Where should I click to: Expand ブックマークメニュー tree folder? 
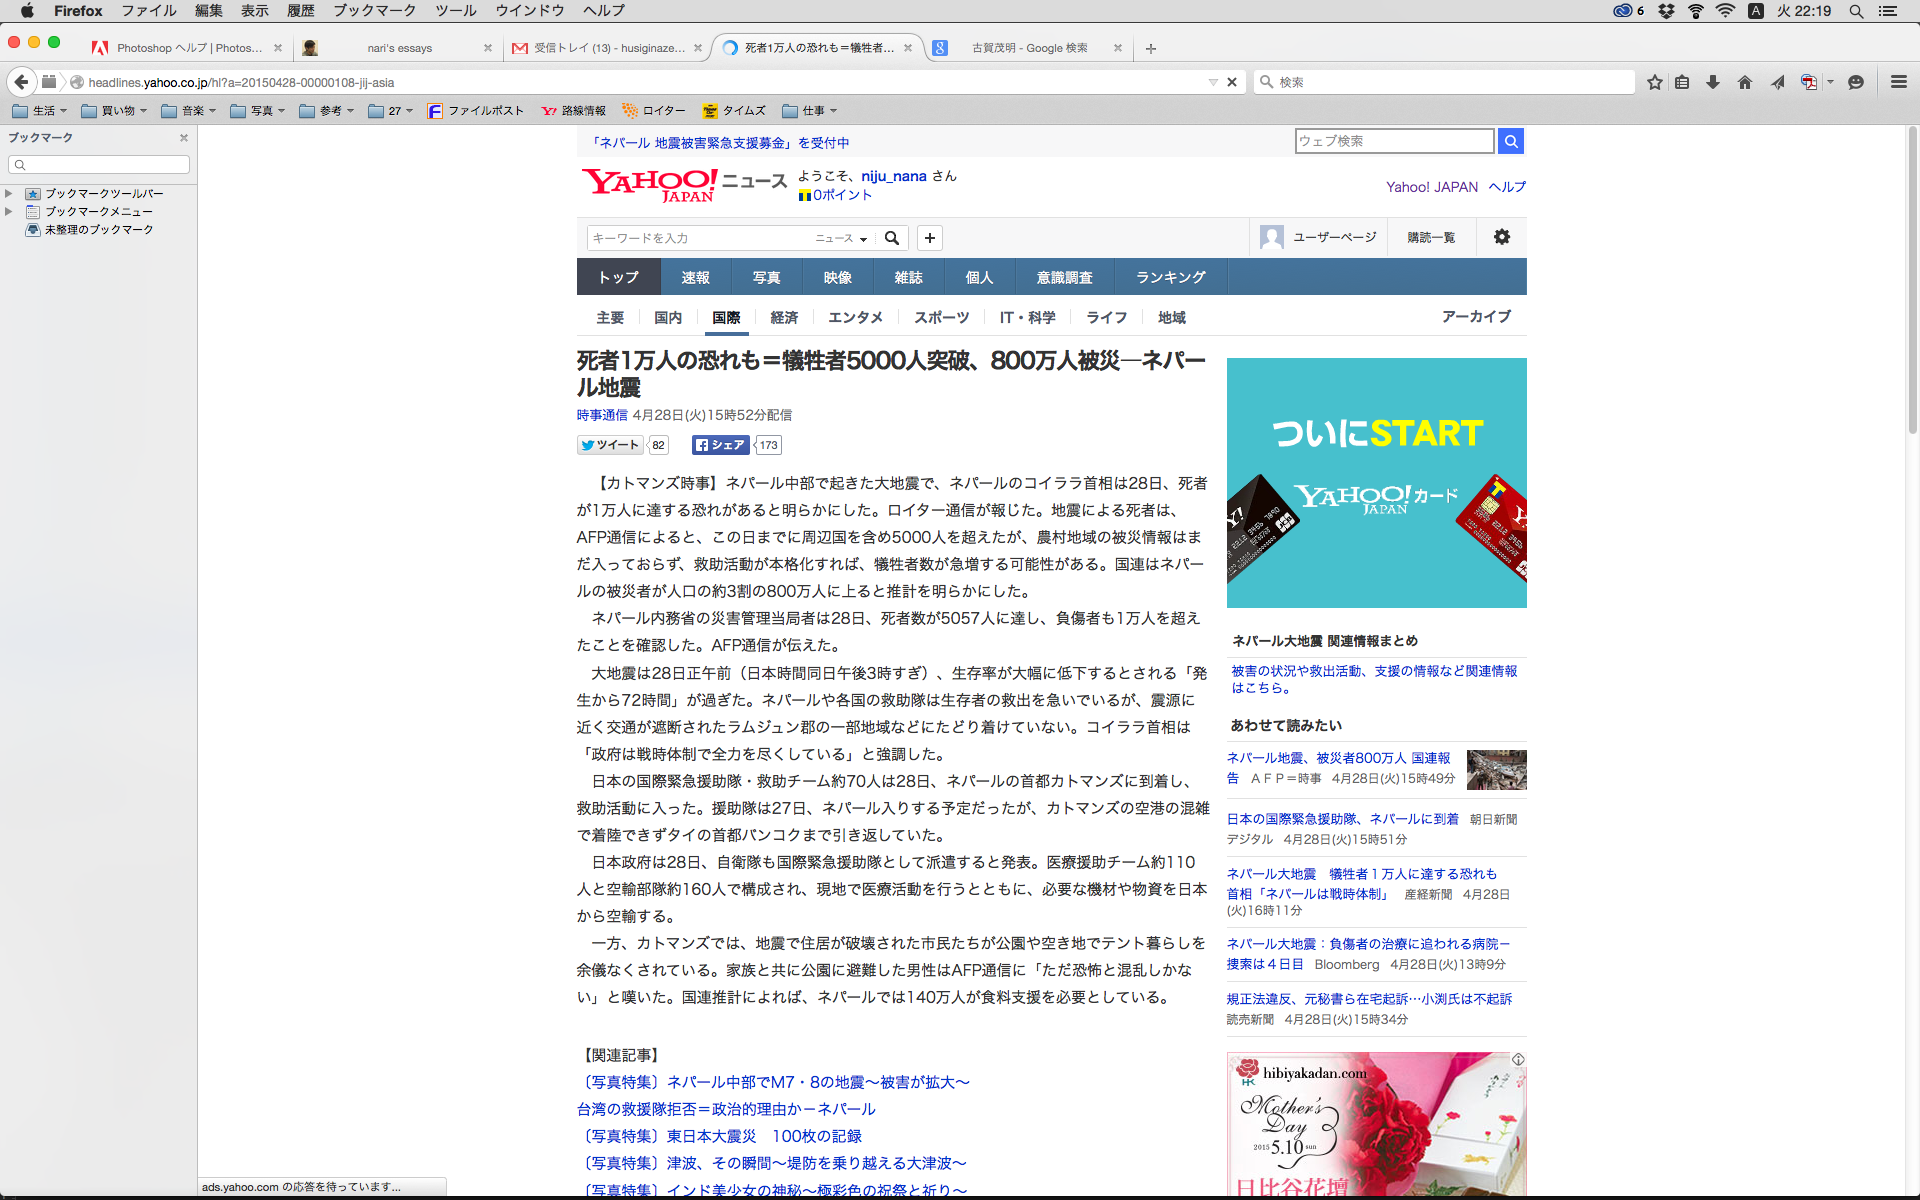(9, 211)
